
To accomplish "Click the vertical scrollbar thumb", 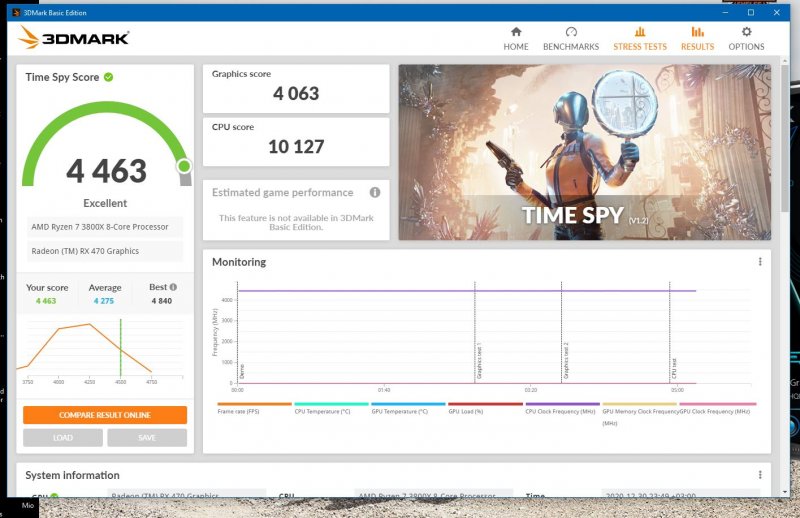I will pos(785,138).
